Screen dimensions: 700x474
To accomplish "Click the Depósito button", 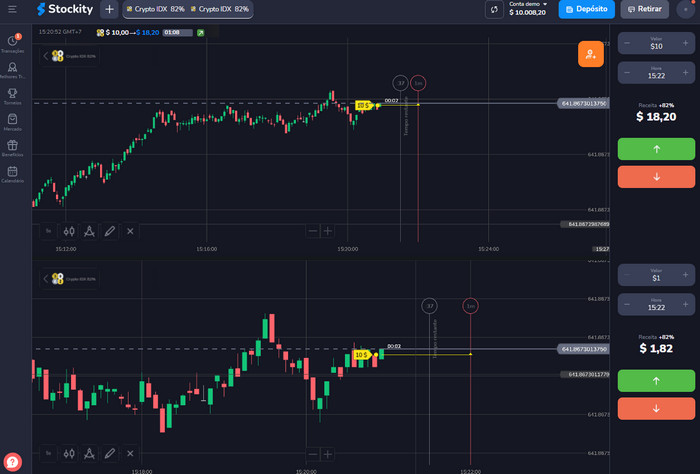I will [587, 9].
